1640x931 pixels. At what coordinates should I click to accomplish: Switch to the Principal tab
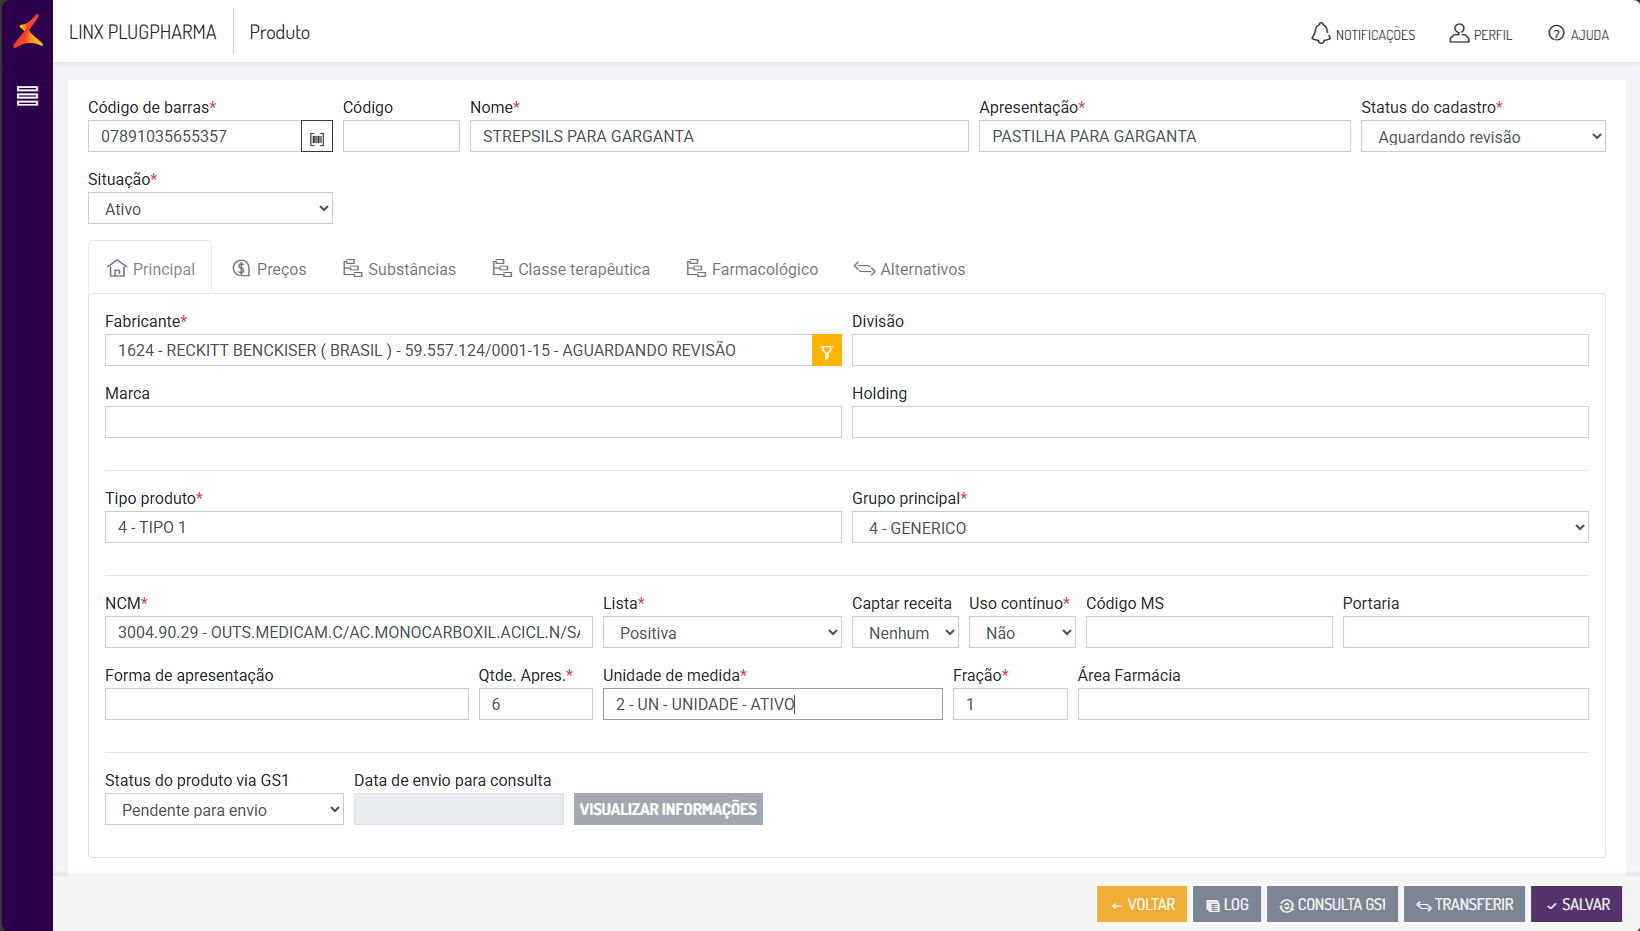[x=151, y=269]
